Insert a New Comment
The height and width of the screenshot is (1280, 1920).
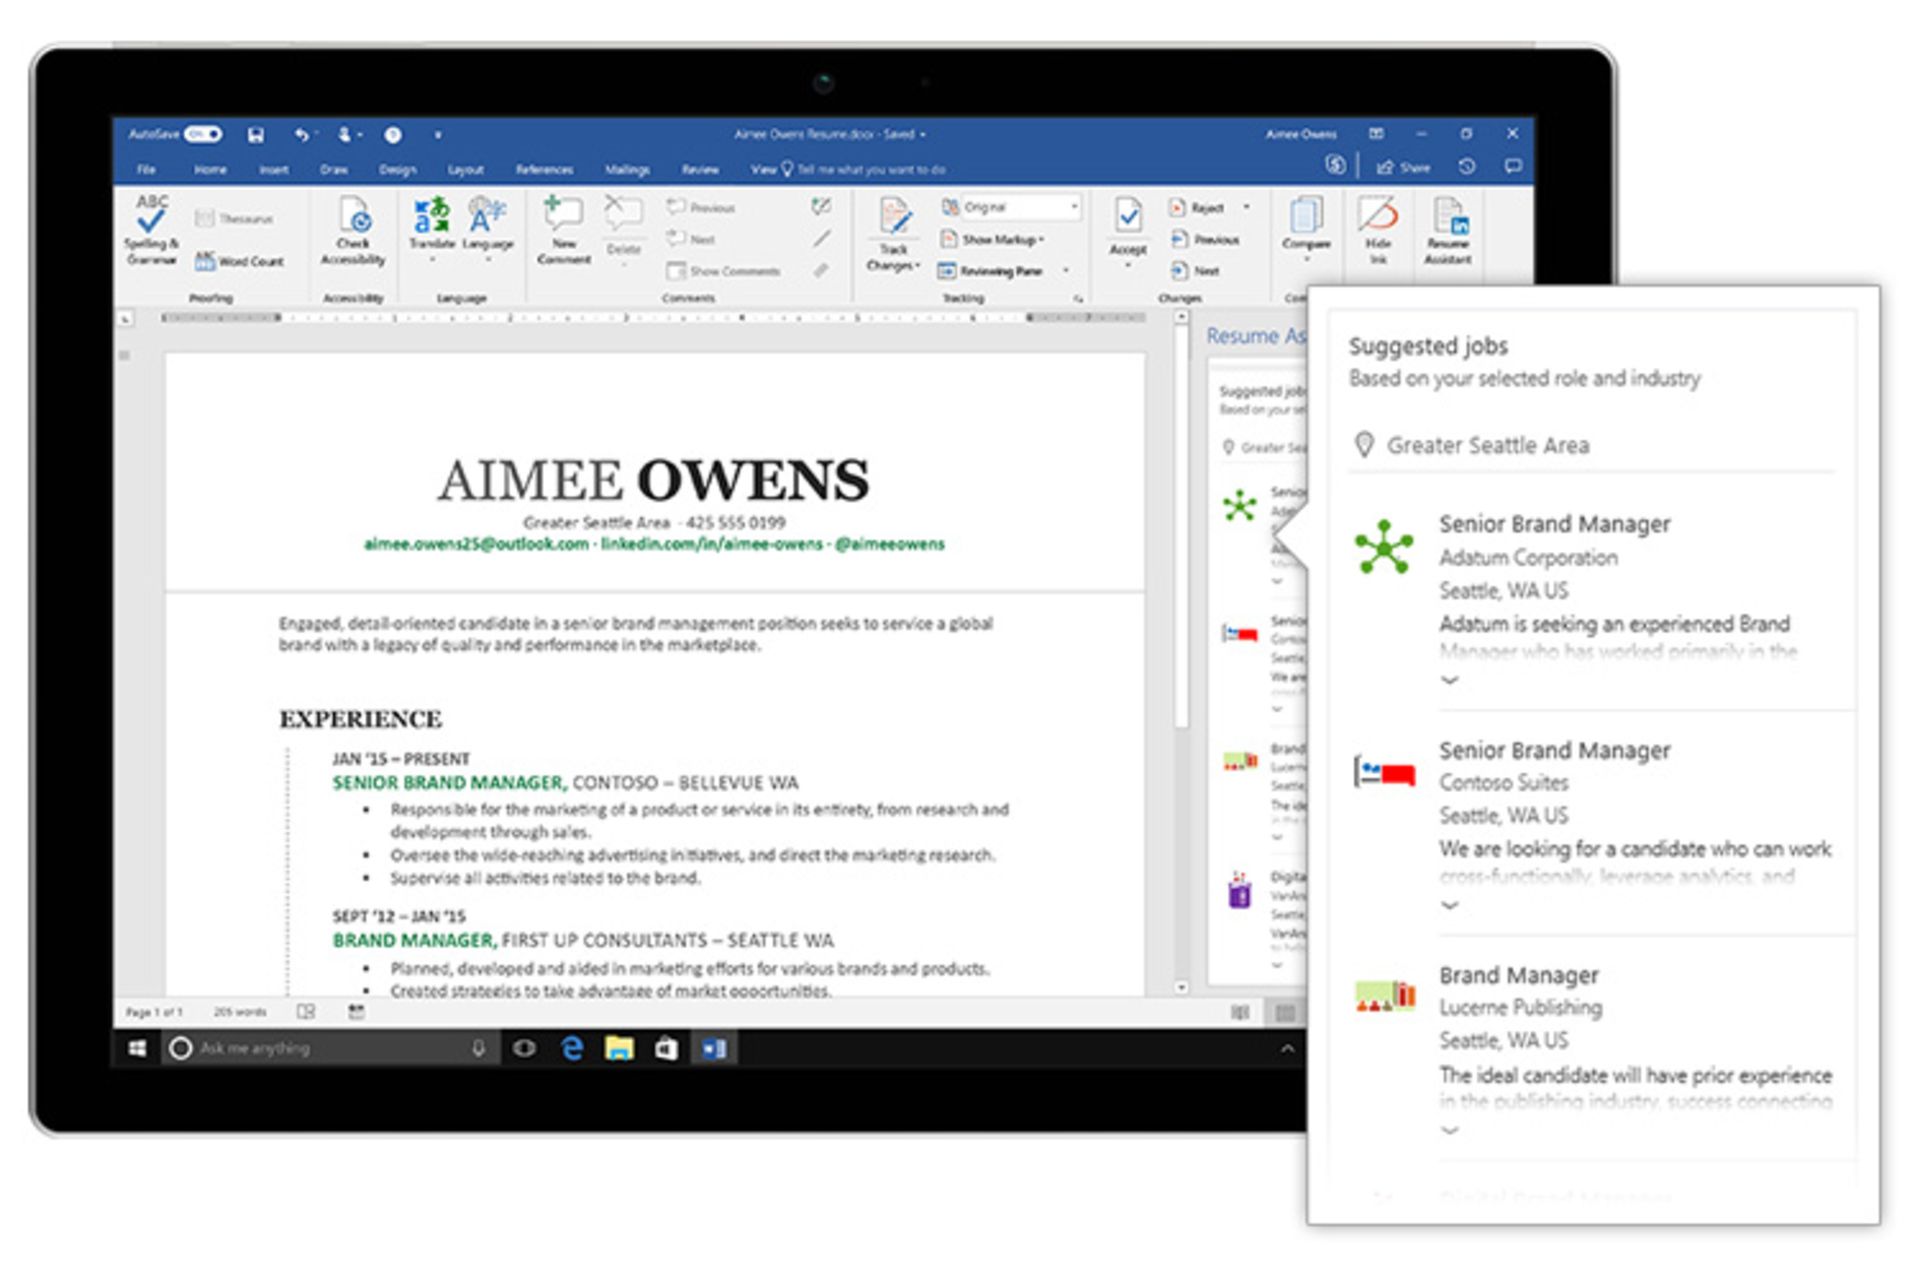[x=563, y=230]
